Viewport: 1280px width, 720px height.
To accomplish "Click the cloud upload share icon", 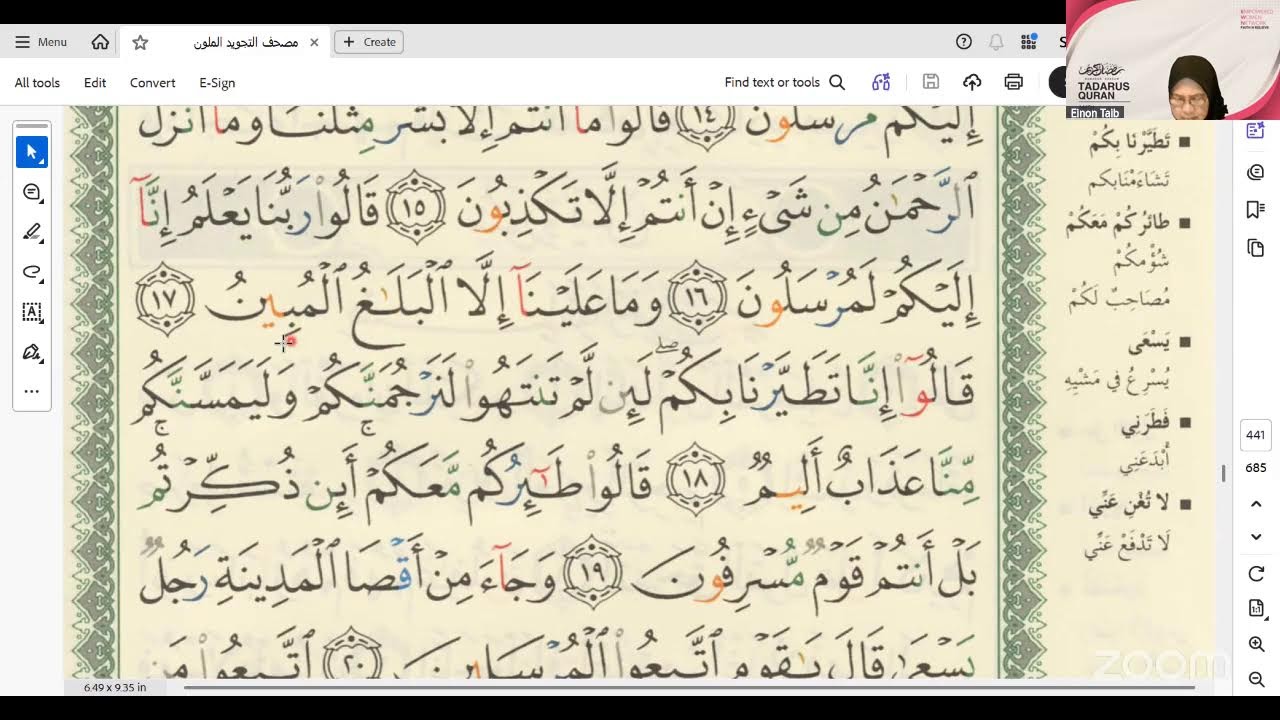I will (x=972, y=83).
